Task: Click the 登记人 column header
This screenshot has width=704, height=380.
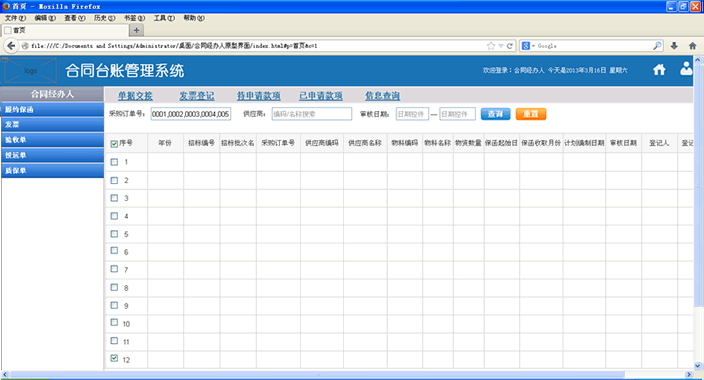Action: [x=659, y=143]
